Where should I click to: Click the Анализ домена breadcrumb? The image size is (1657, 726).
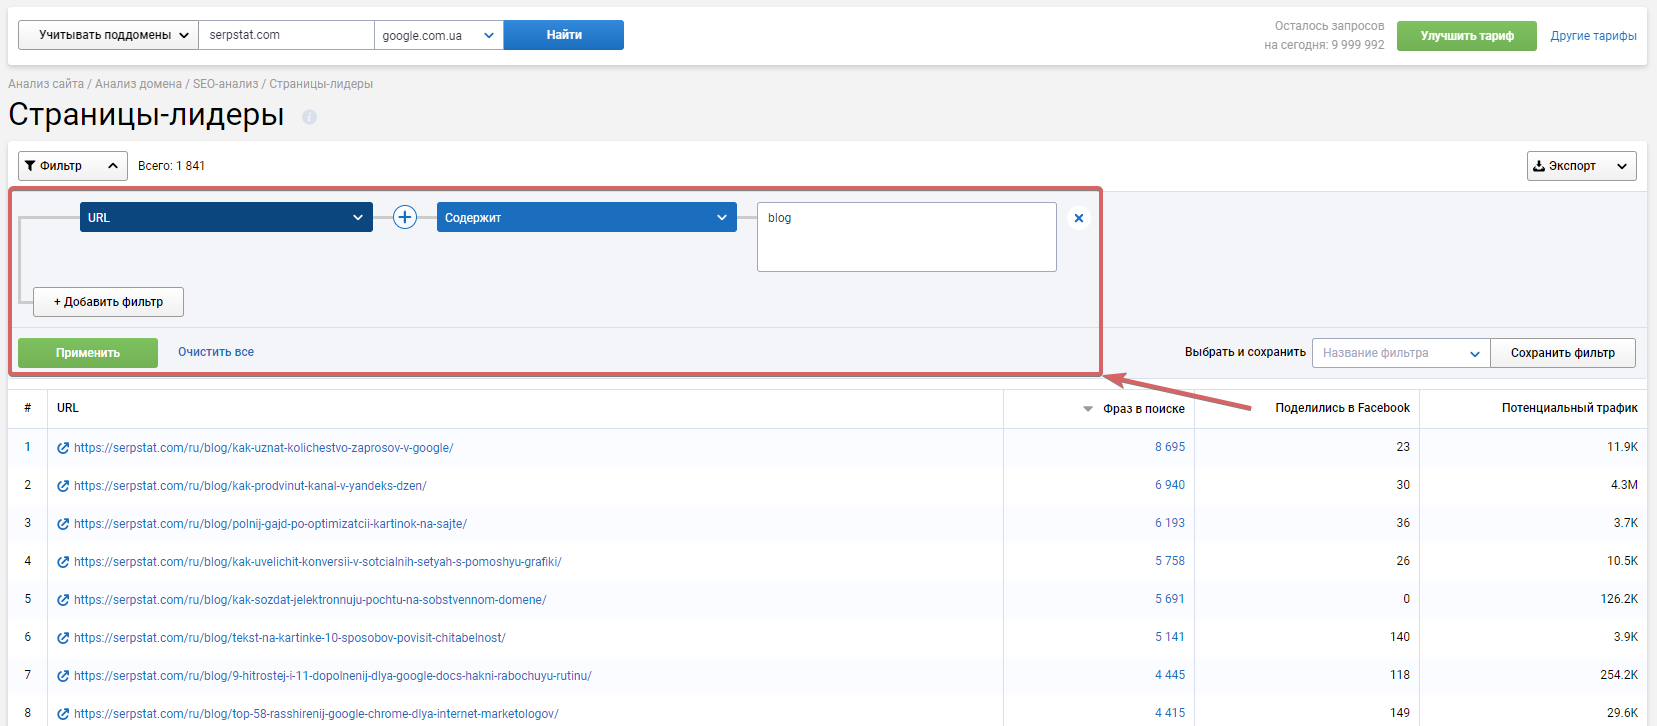[138, 84]
